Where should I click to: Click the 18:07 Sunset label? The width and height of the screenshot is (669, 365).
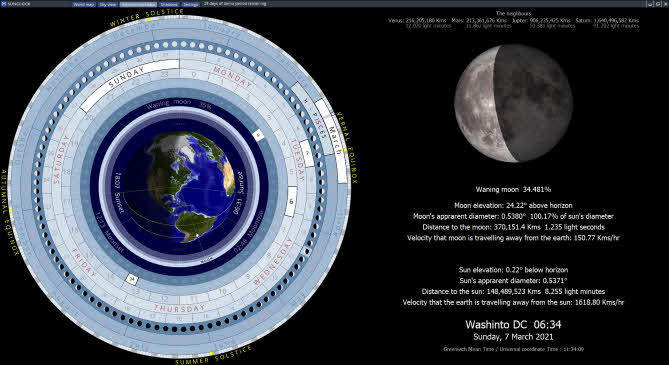118,193
